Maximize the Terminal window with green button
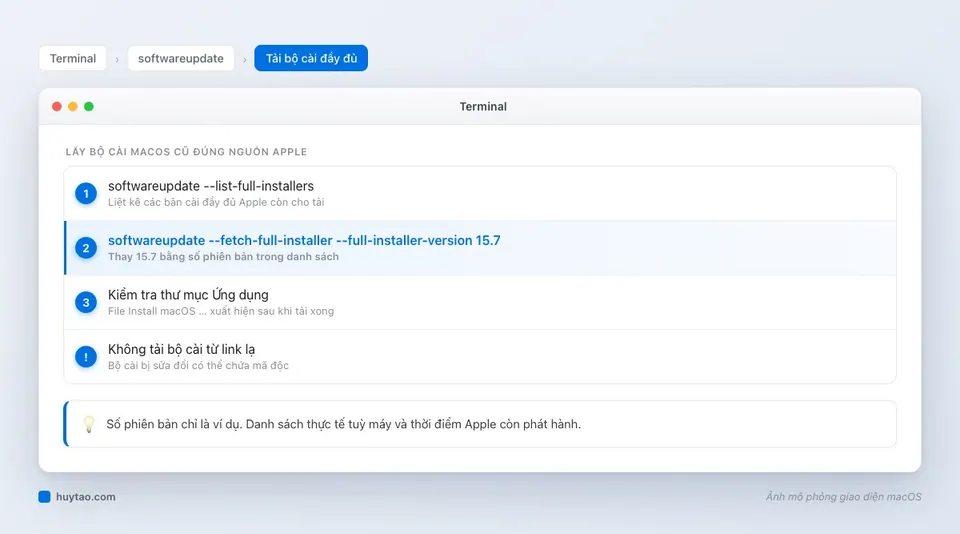This screenshot has height=534, width=960. [x=89, y=107]
